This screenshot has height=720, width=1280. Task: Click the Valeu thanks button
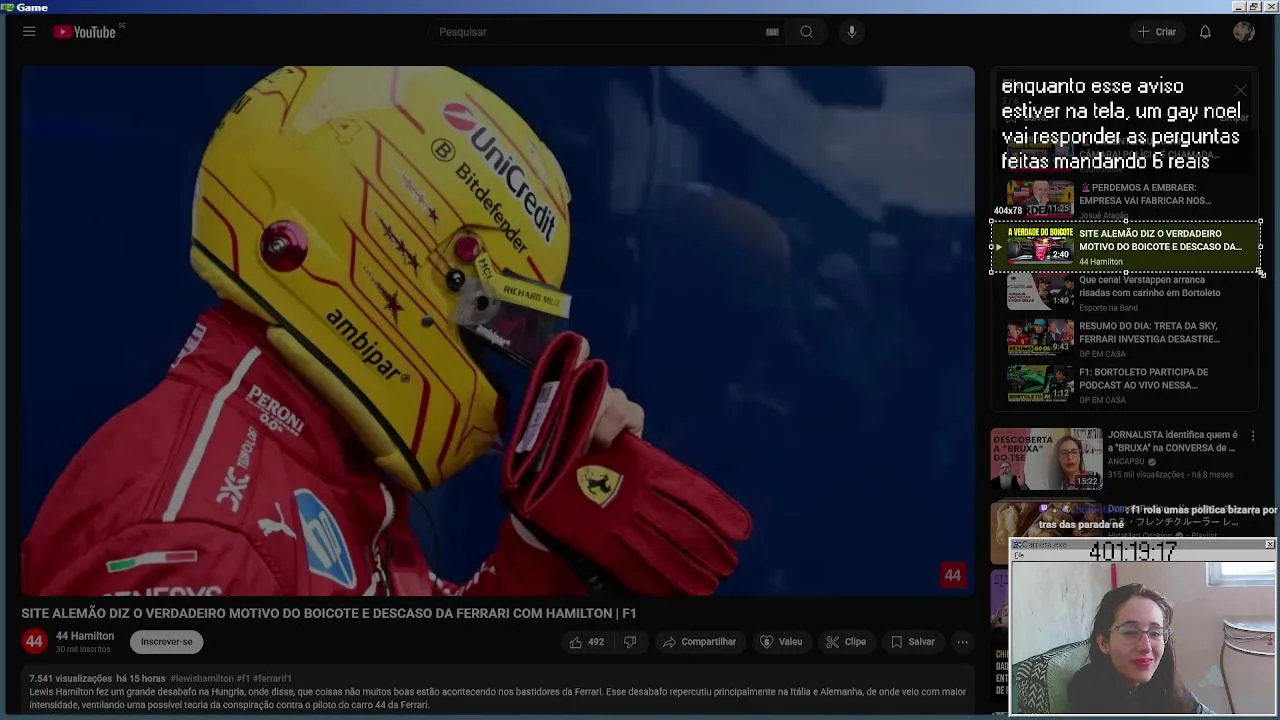(x=781, y=642)
